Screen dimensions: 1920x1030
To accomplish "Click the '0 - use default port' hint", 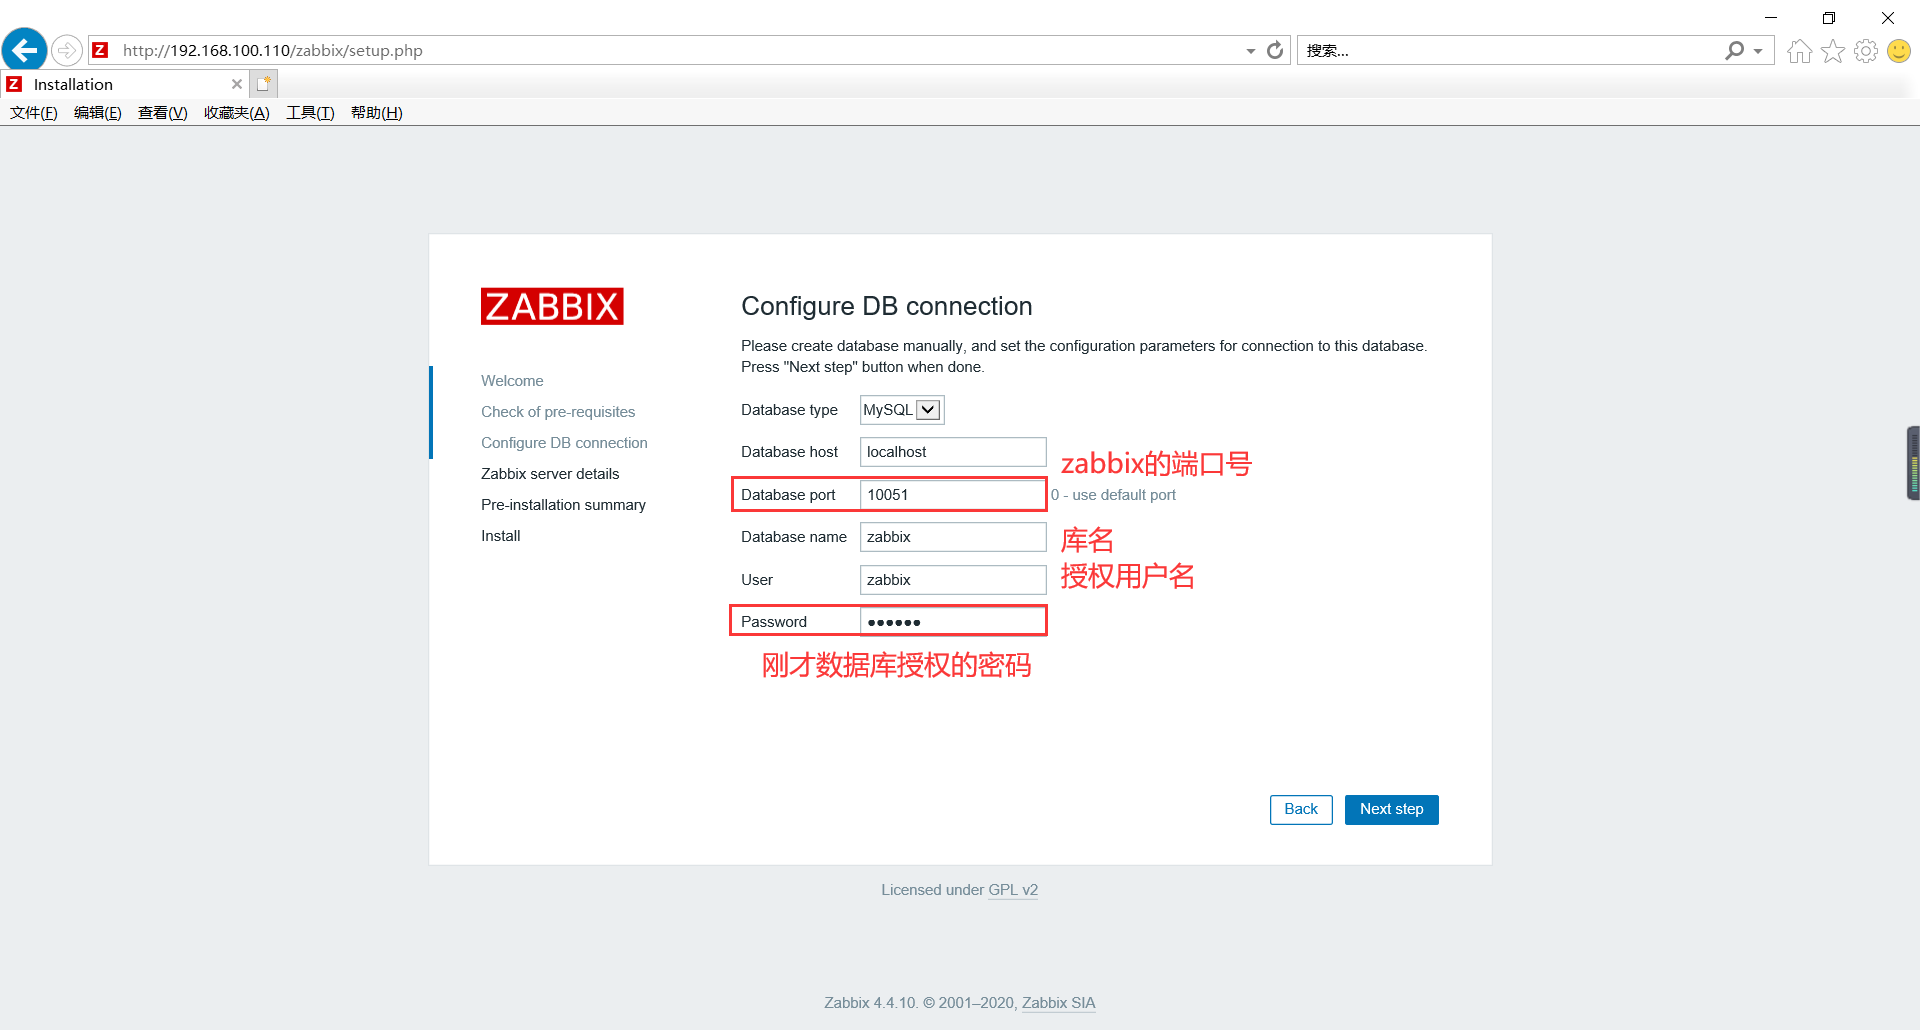I will pyautogui.click(x=1113, y=495).
